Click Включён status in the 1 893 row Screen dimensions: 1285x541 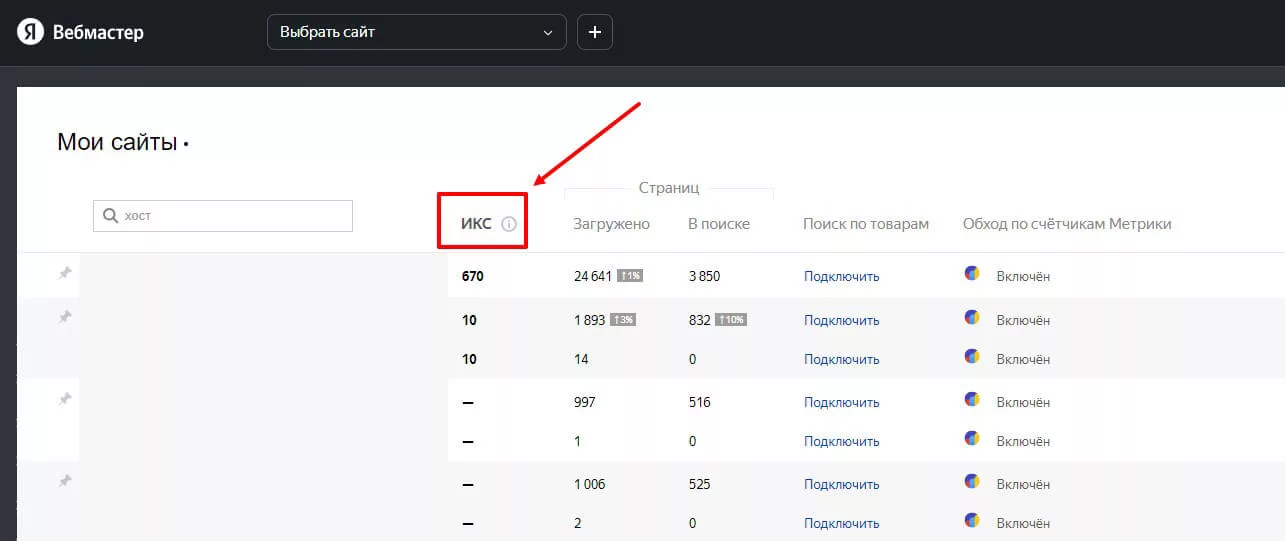coord(1023,321)
